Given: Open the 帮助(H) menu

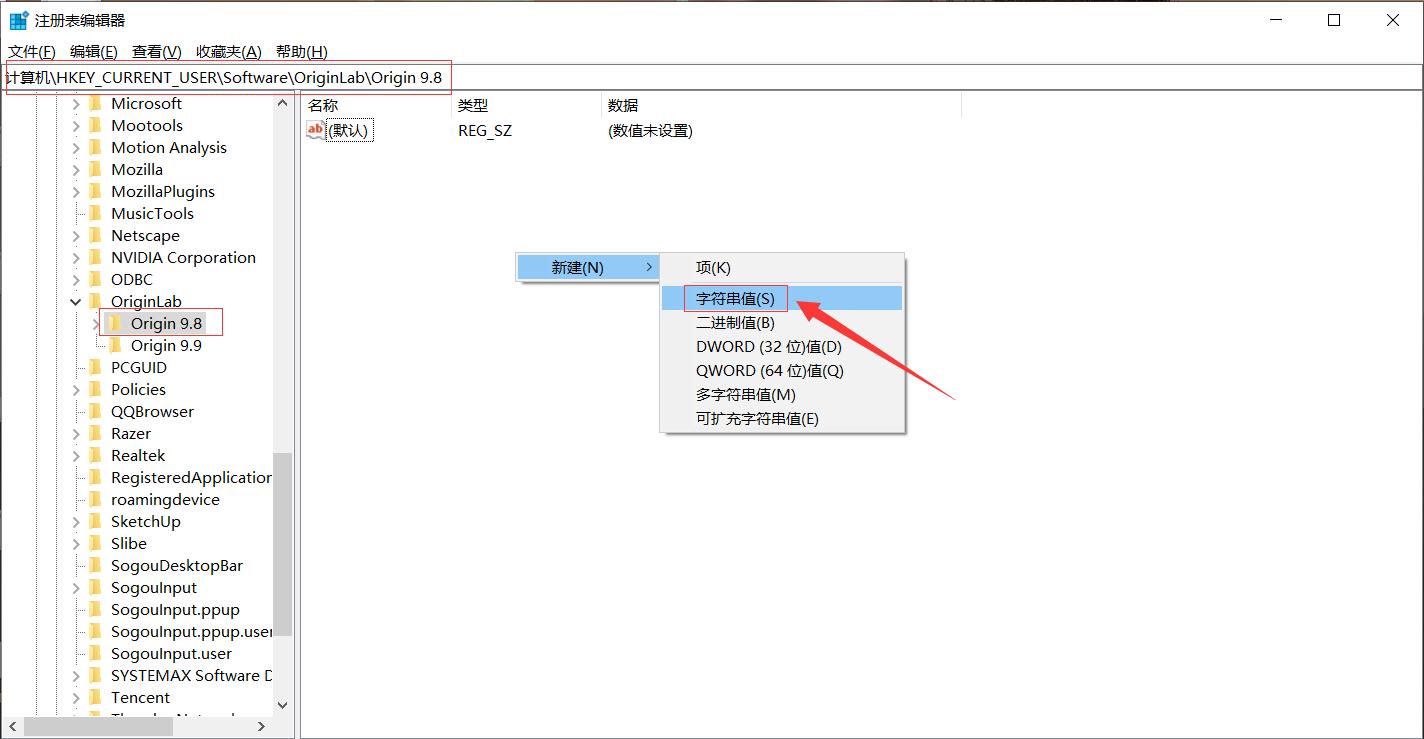Looking at the screenshot, I should click(302, 52).
